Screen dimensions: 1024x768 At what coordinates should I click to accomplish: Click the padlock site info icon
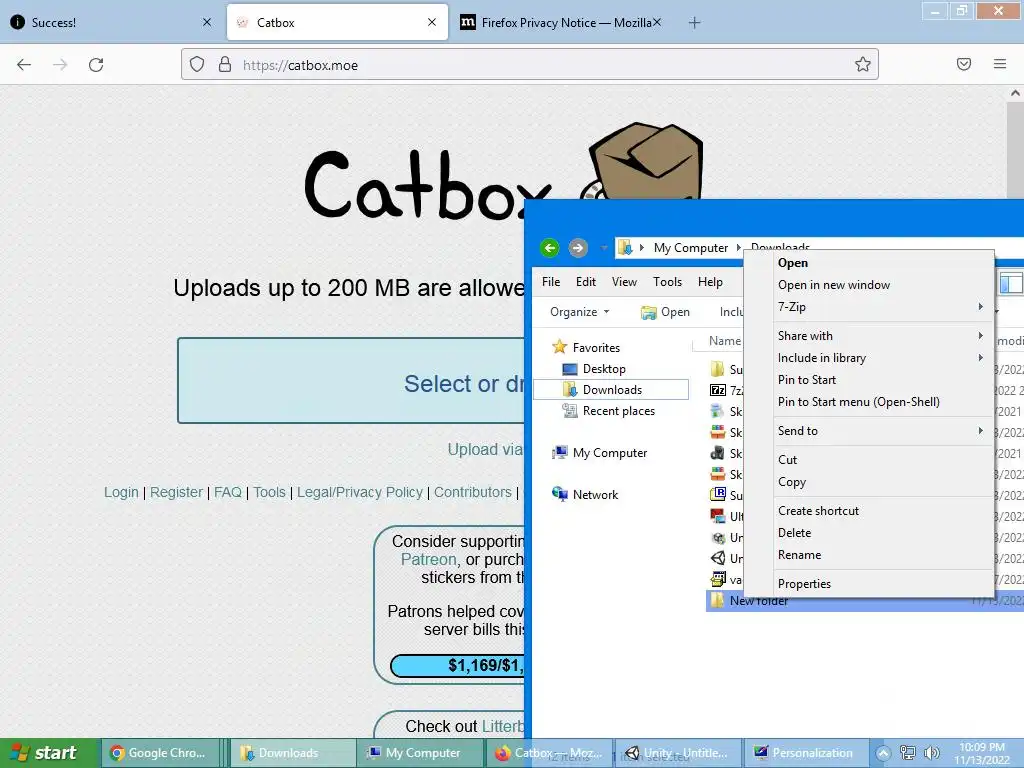point(225,64)
